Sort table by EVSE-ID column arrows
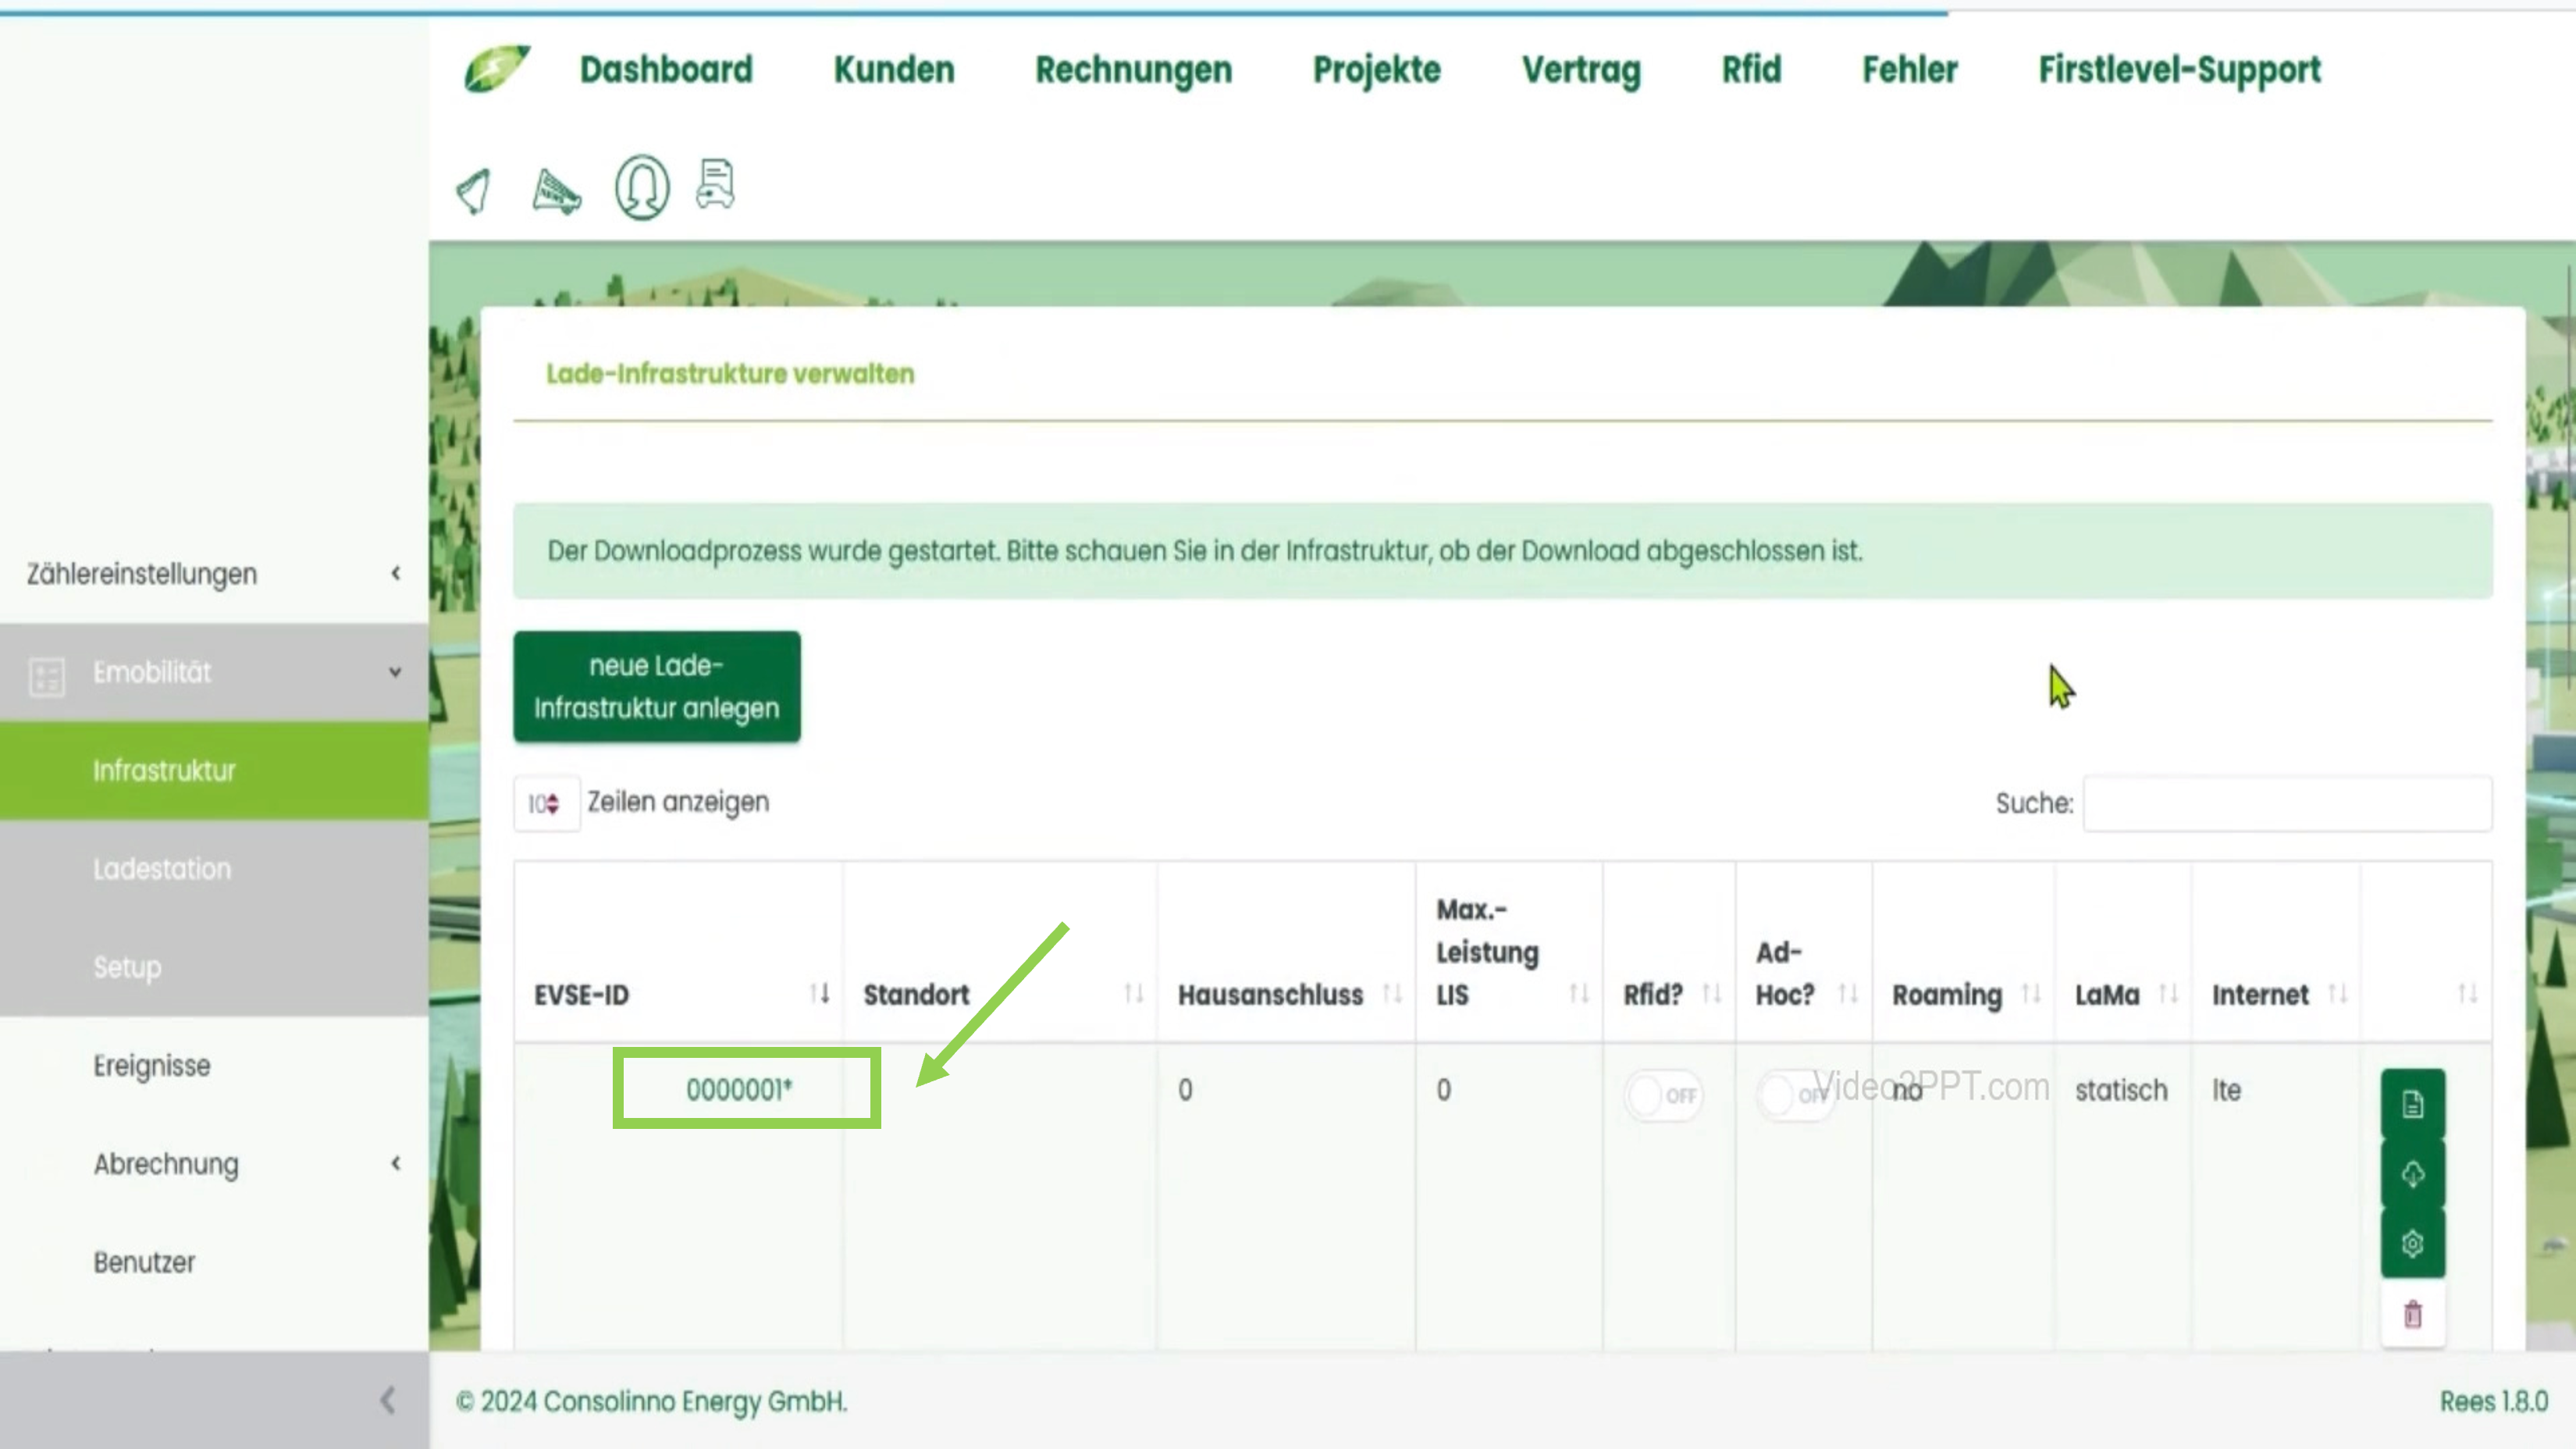This screenshot has width=2576, height=1449. pyautogui.click(x=819, y=994)
